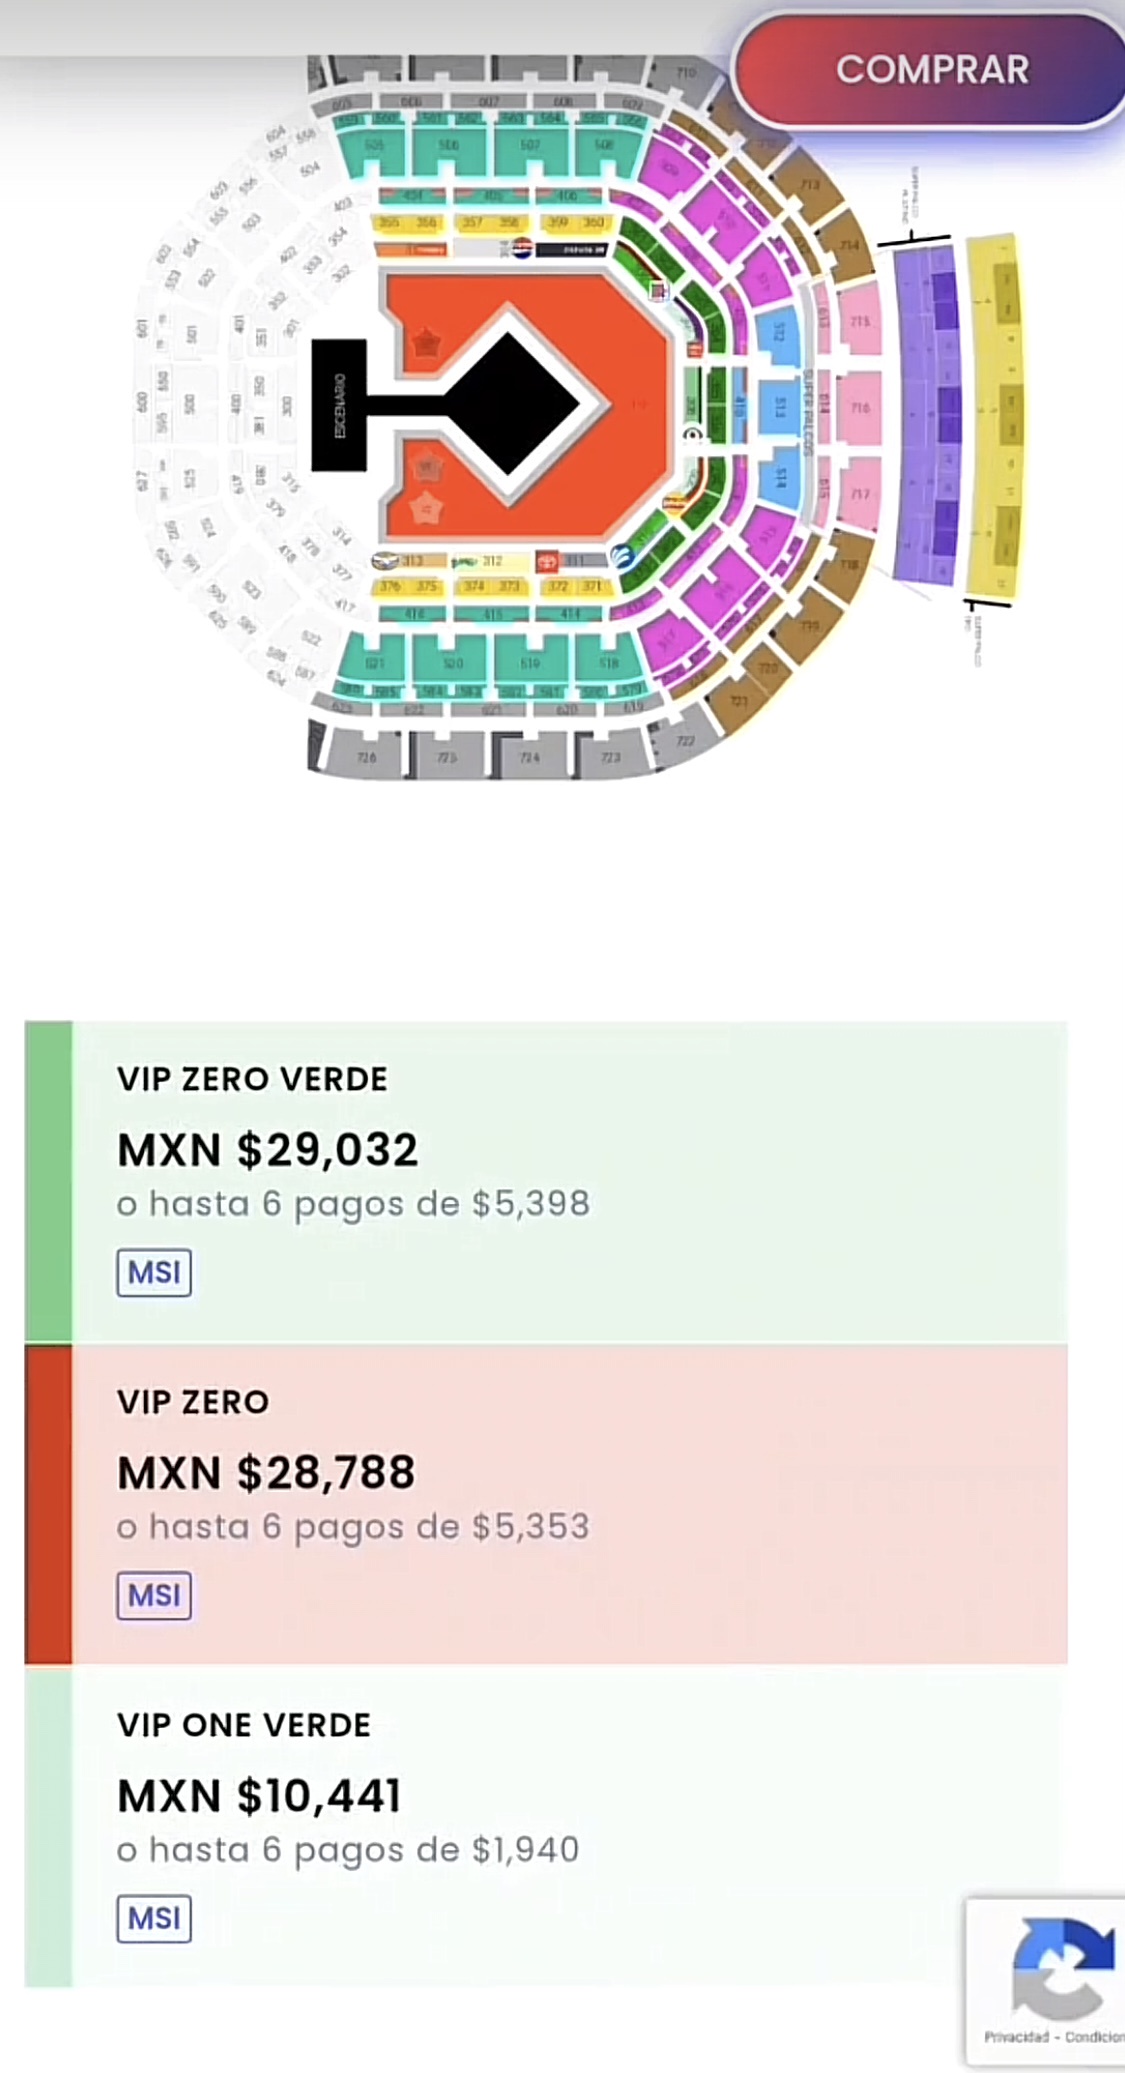Image resolution: width=1125 pixels, height=2073 pixels.
Task: Click the MSI badge under VIP ONE VERDE
Action: click(154, 1918)
